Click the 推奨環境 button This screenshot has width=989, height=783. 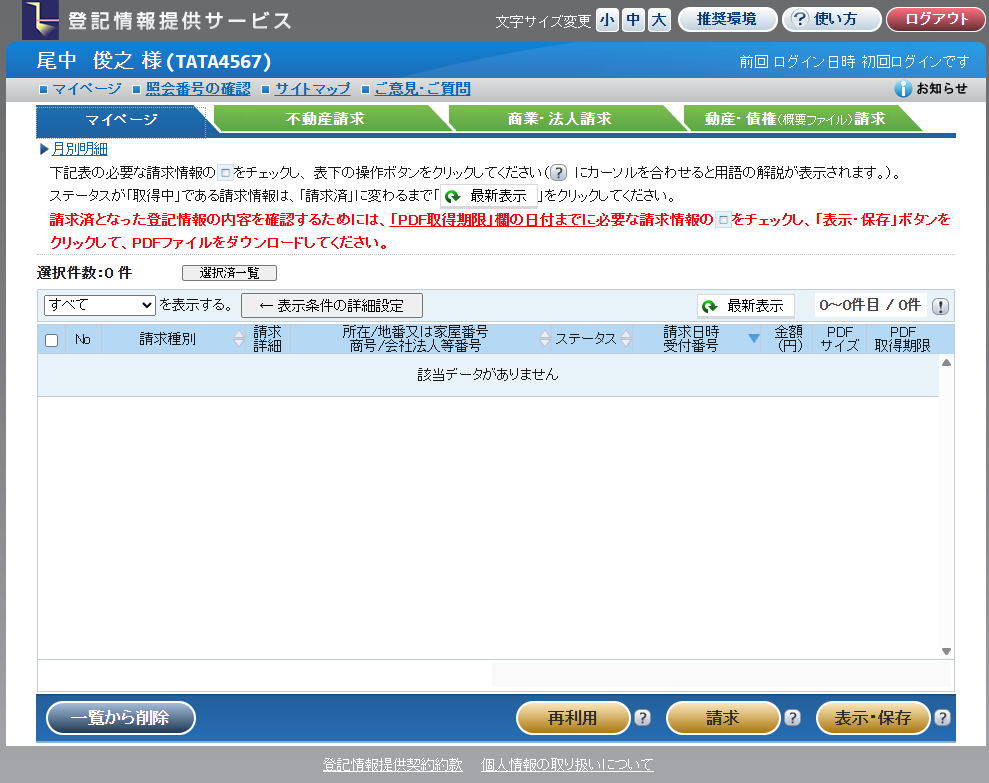point(727,20)
